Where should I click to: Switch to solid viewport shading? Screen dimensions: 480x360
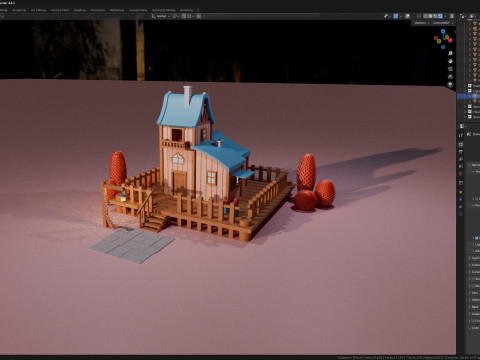click(430, 16)
